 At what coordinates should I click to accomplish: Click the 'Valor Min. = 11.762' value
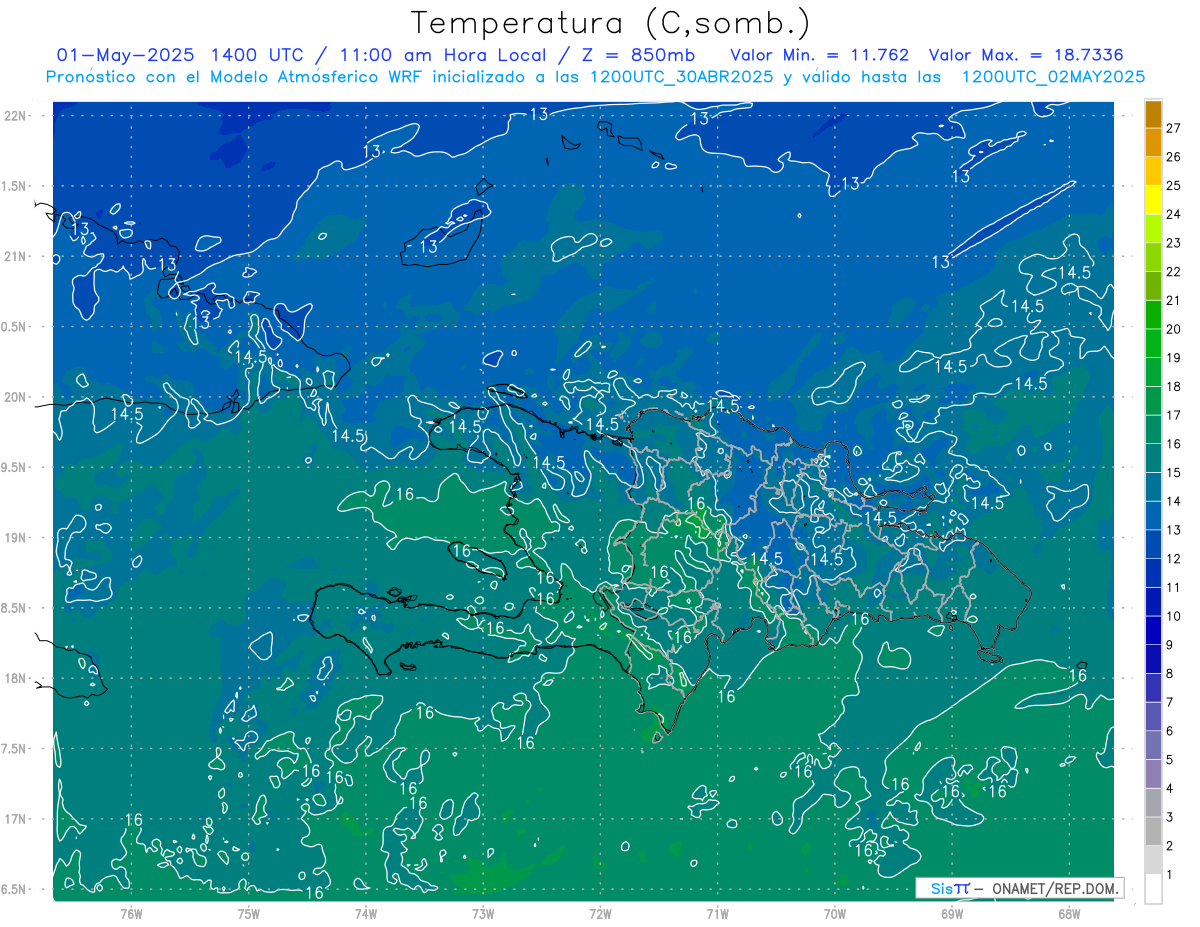pyautogui.click(x=820, y=55)
